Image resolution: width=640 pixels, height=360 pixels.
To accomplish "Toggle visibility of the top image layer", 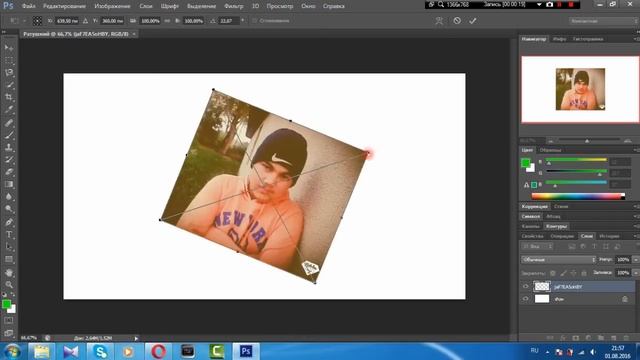I will click(526, 287).
